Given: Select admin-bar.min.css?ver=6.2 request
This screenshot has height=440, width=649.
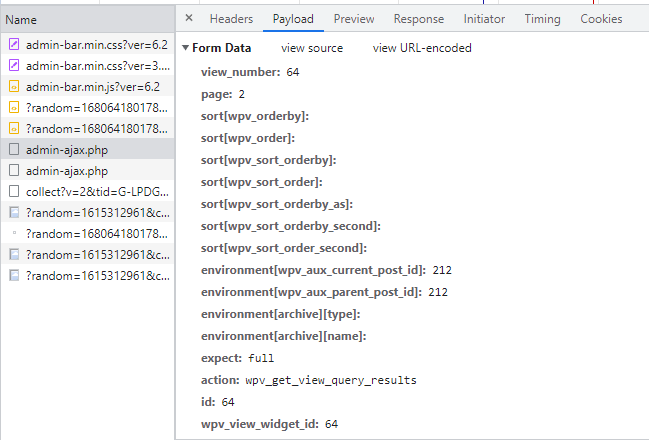Looking at the screenshot, I should point(88,44).
